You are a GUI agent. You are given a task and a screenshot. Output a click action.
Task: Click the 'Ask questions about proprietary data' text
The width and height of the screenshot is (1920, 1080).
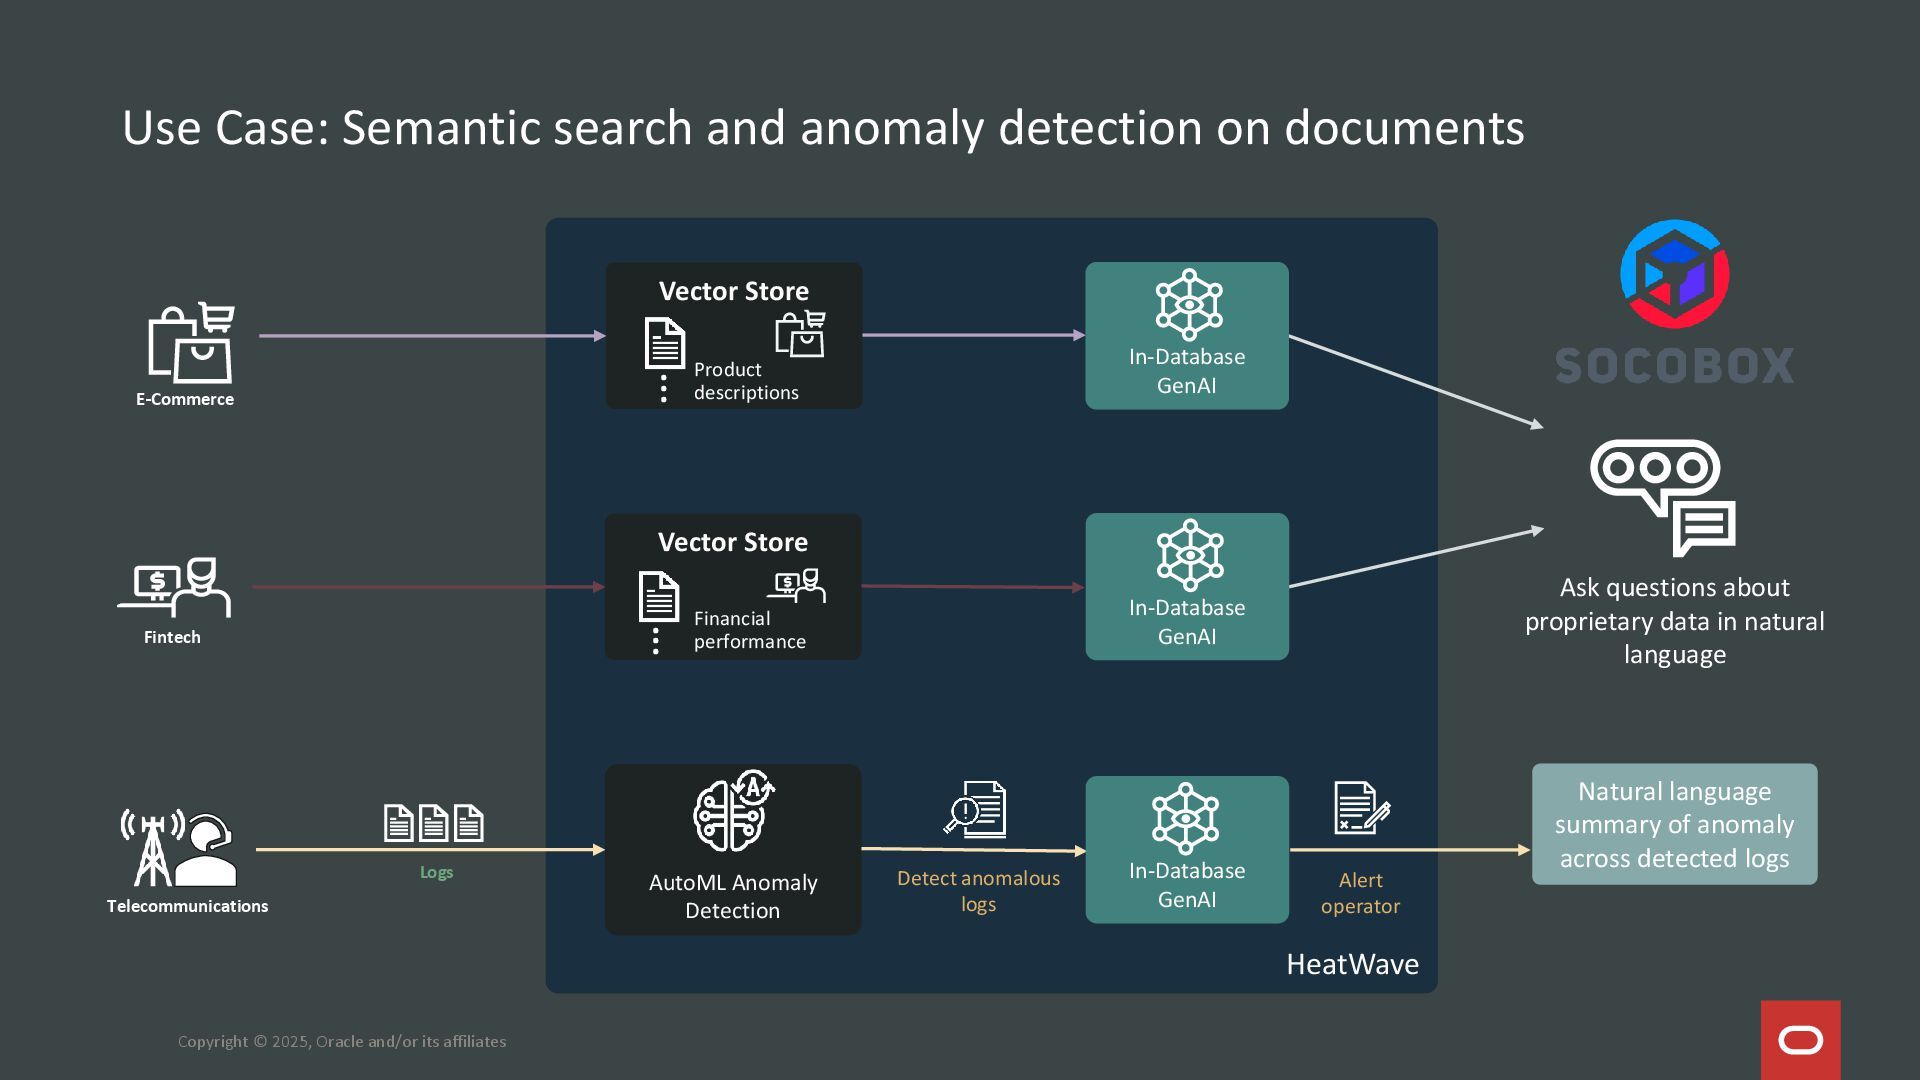coord(1674,620)
